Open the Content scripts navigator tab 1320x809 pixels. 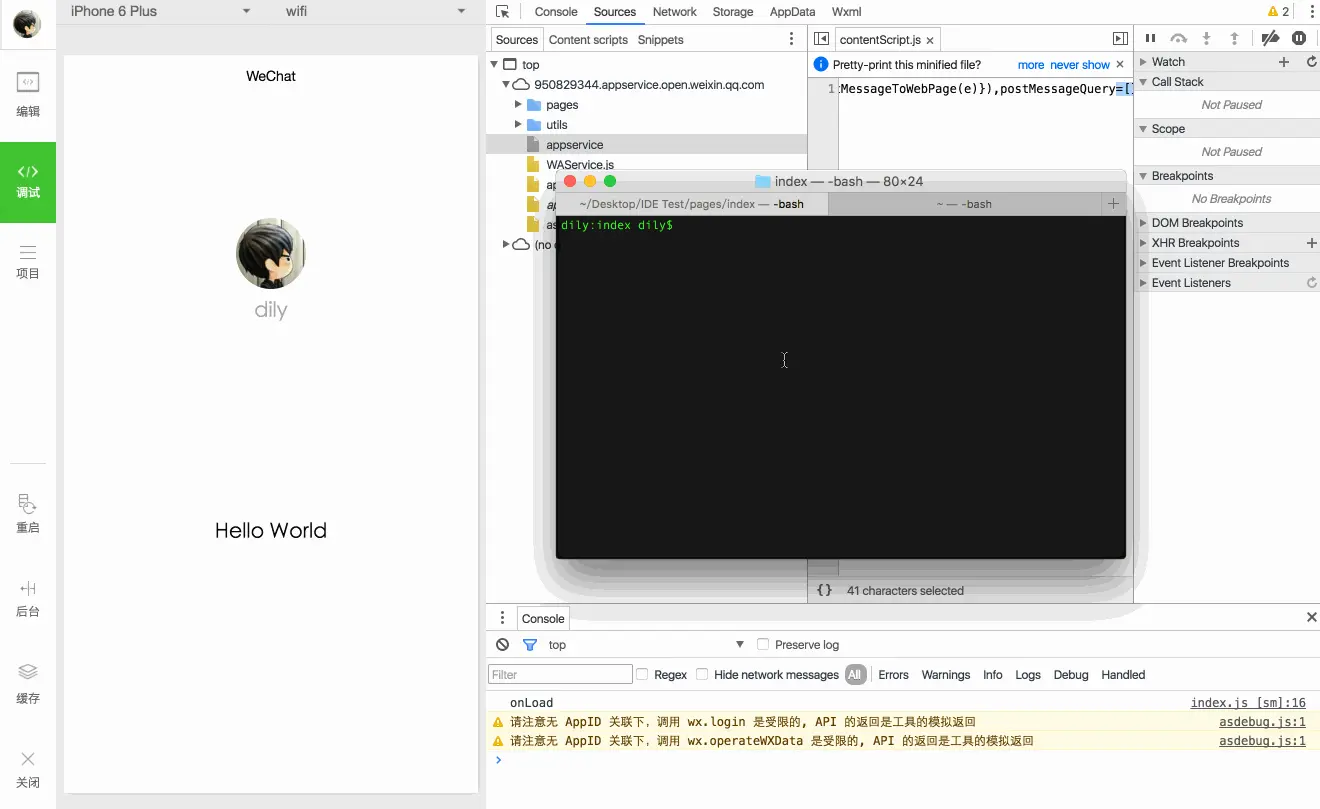click(x=588, y=40)
